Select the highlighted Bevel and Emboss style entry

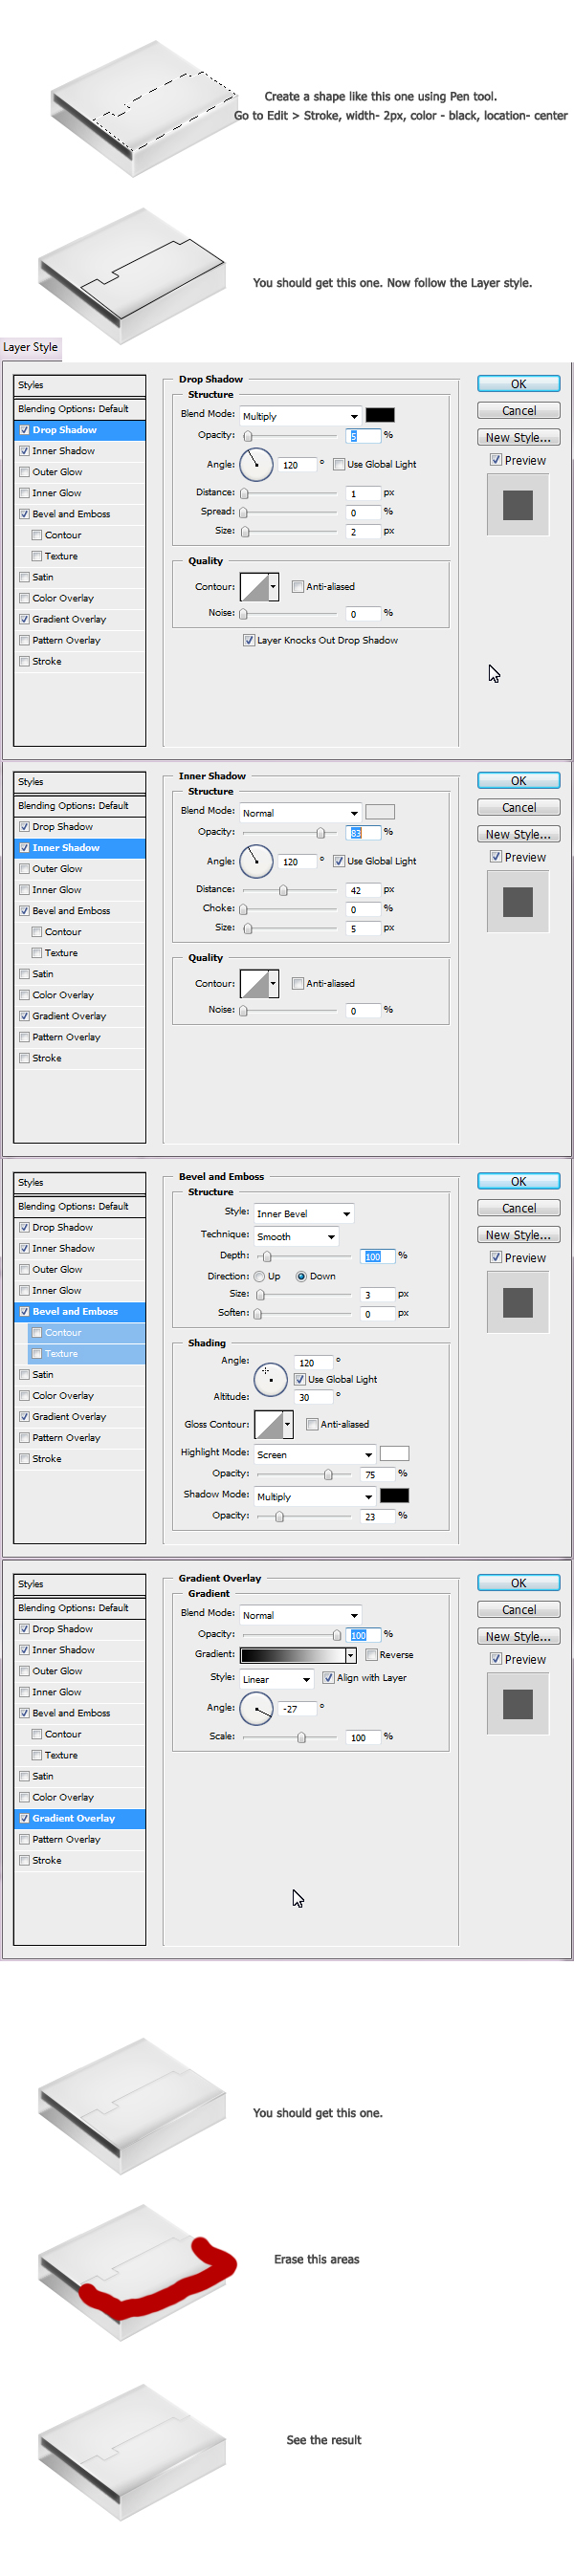[75, 1311]
